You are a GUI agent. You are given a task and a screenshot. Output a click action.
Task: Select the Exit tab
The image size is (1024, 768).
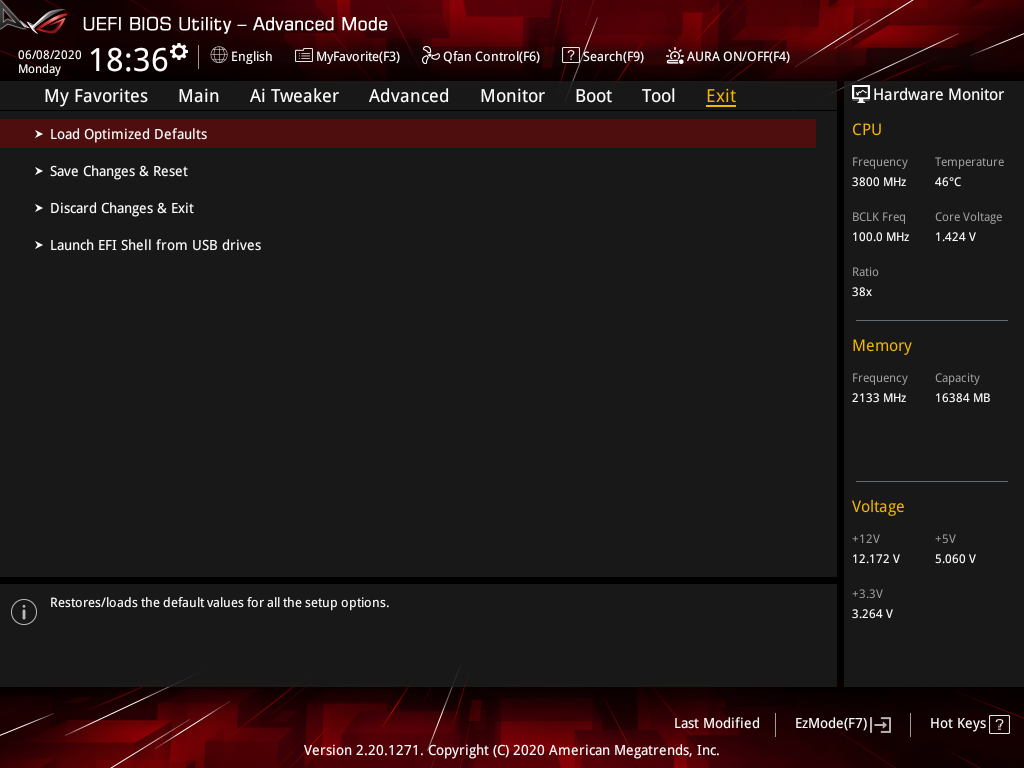pos(721,96)
